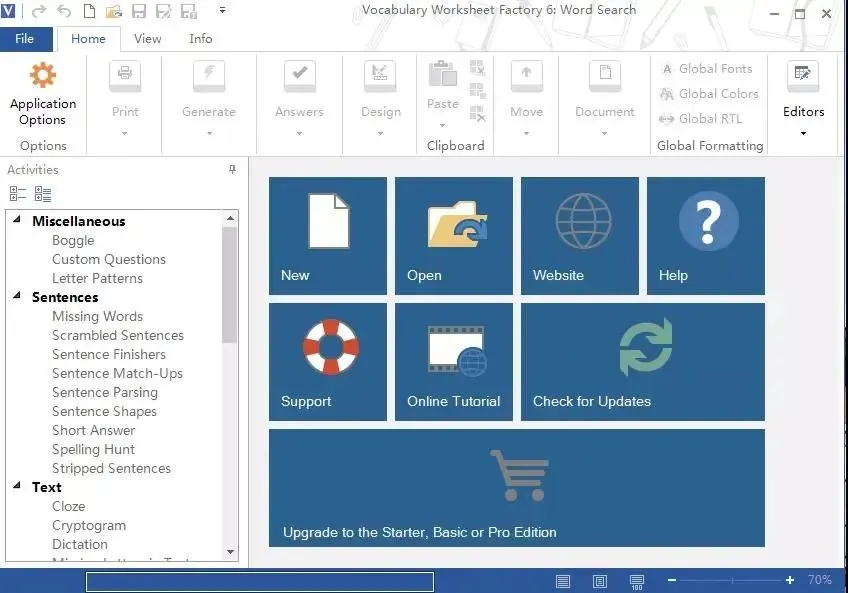Click Open folder icon in title bar
This screenshot has width=848, height=593.
click(x=114, y=11)
